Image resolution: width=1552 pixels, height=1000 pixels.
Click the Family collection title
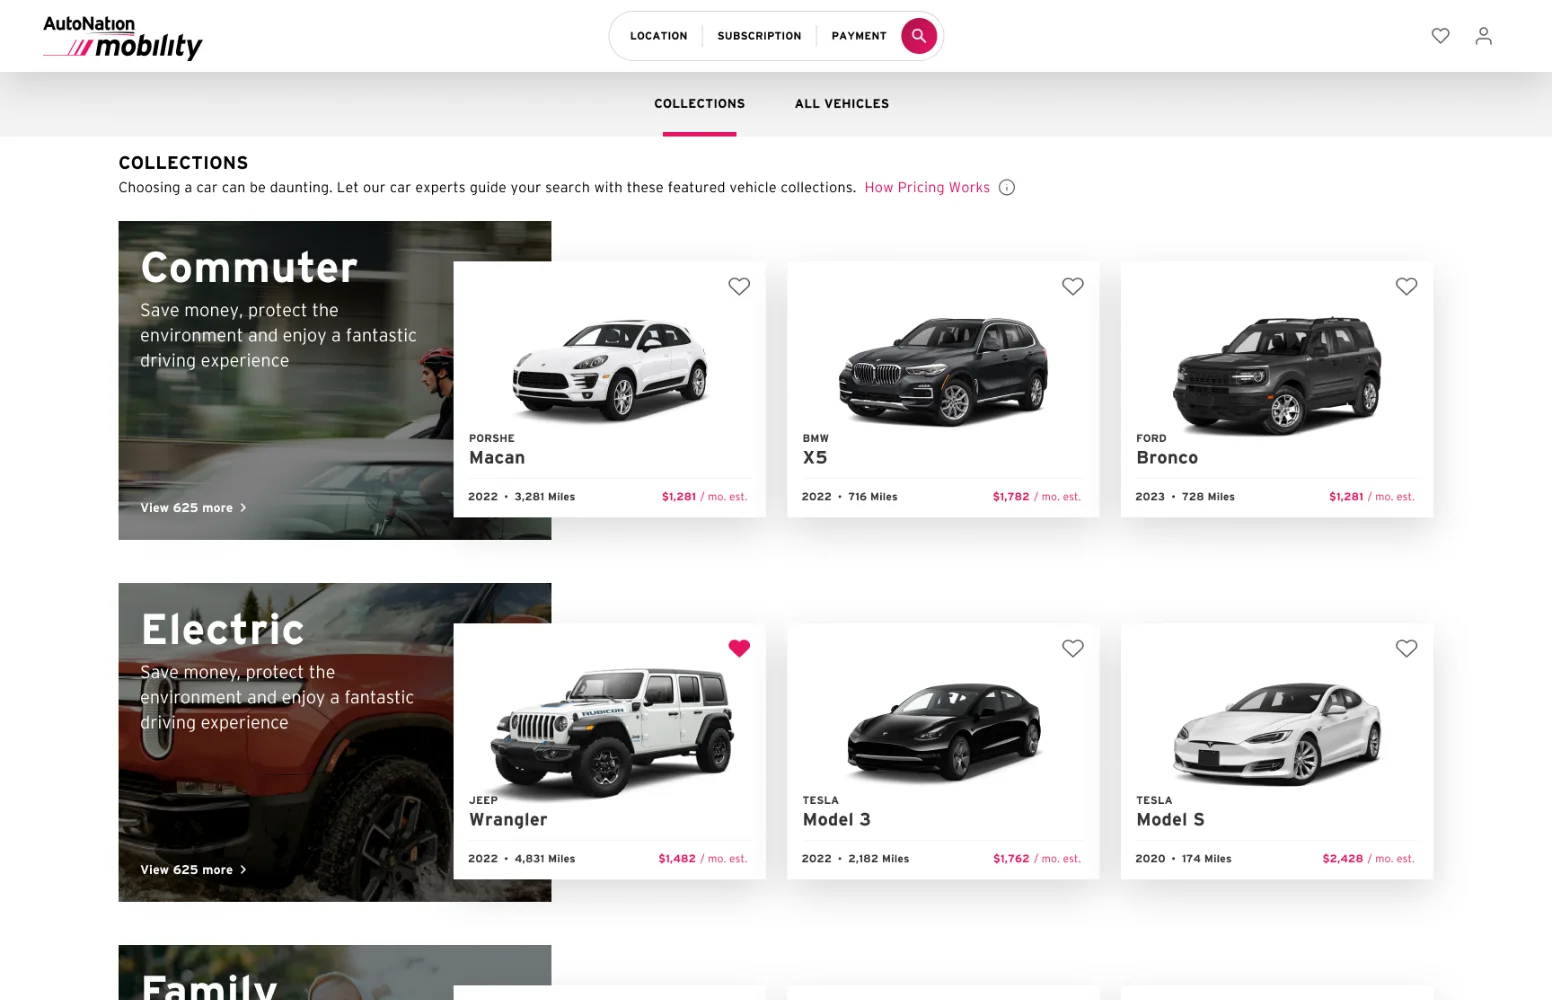click(209, 987)
